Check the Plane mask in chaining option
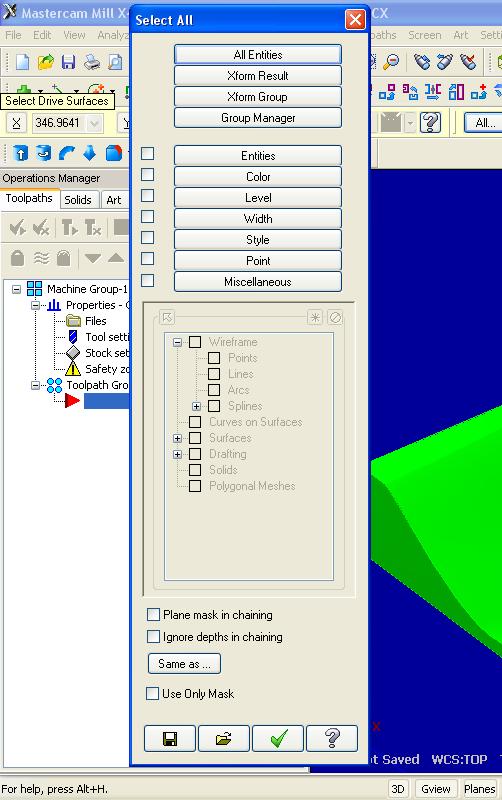Screen dimensions: 502x800 [153, 614]
